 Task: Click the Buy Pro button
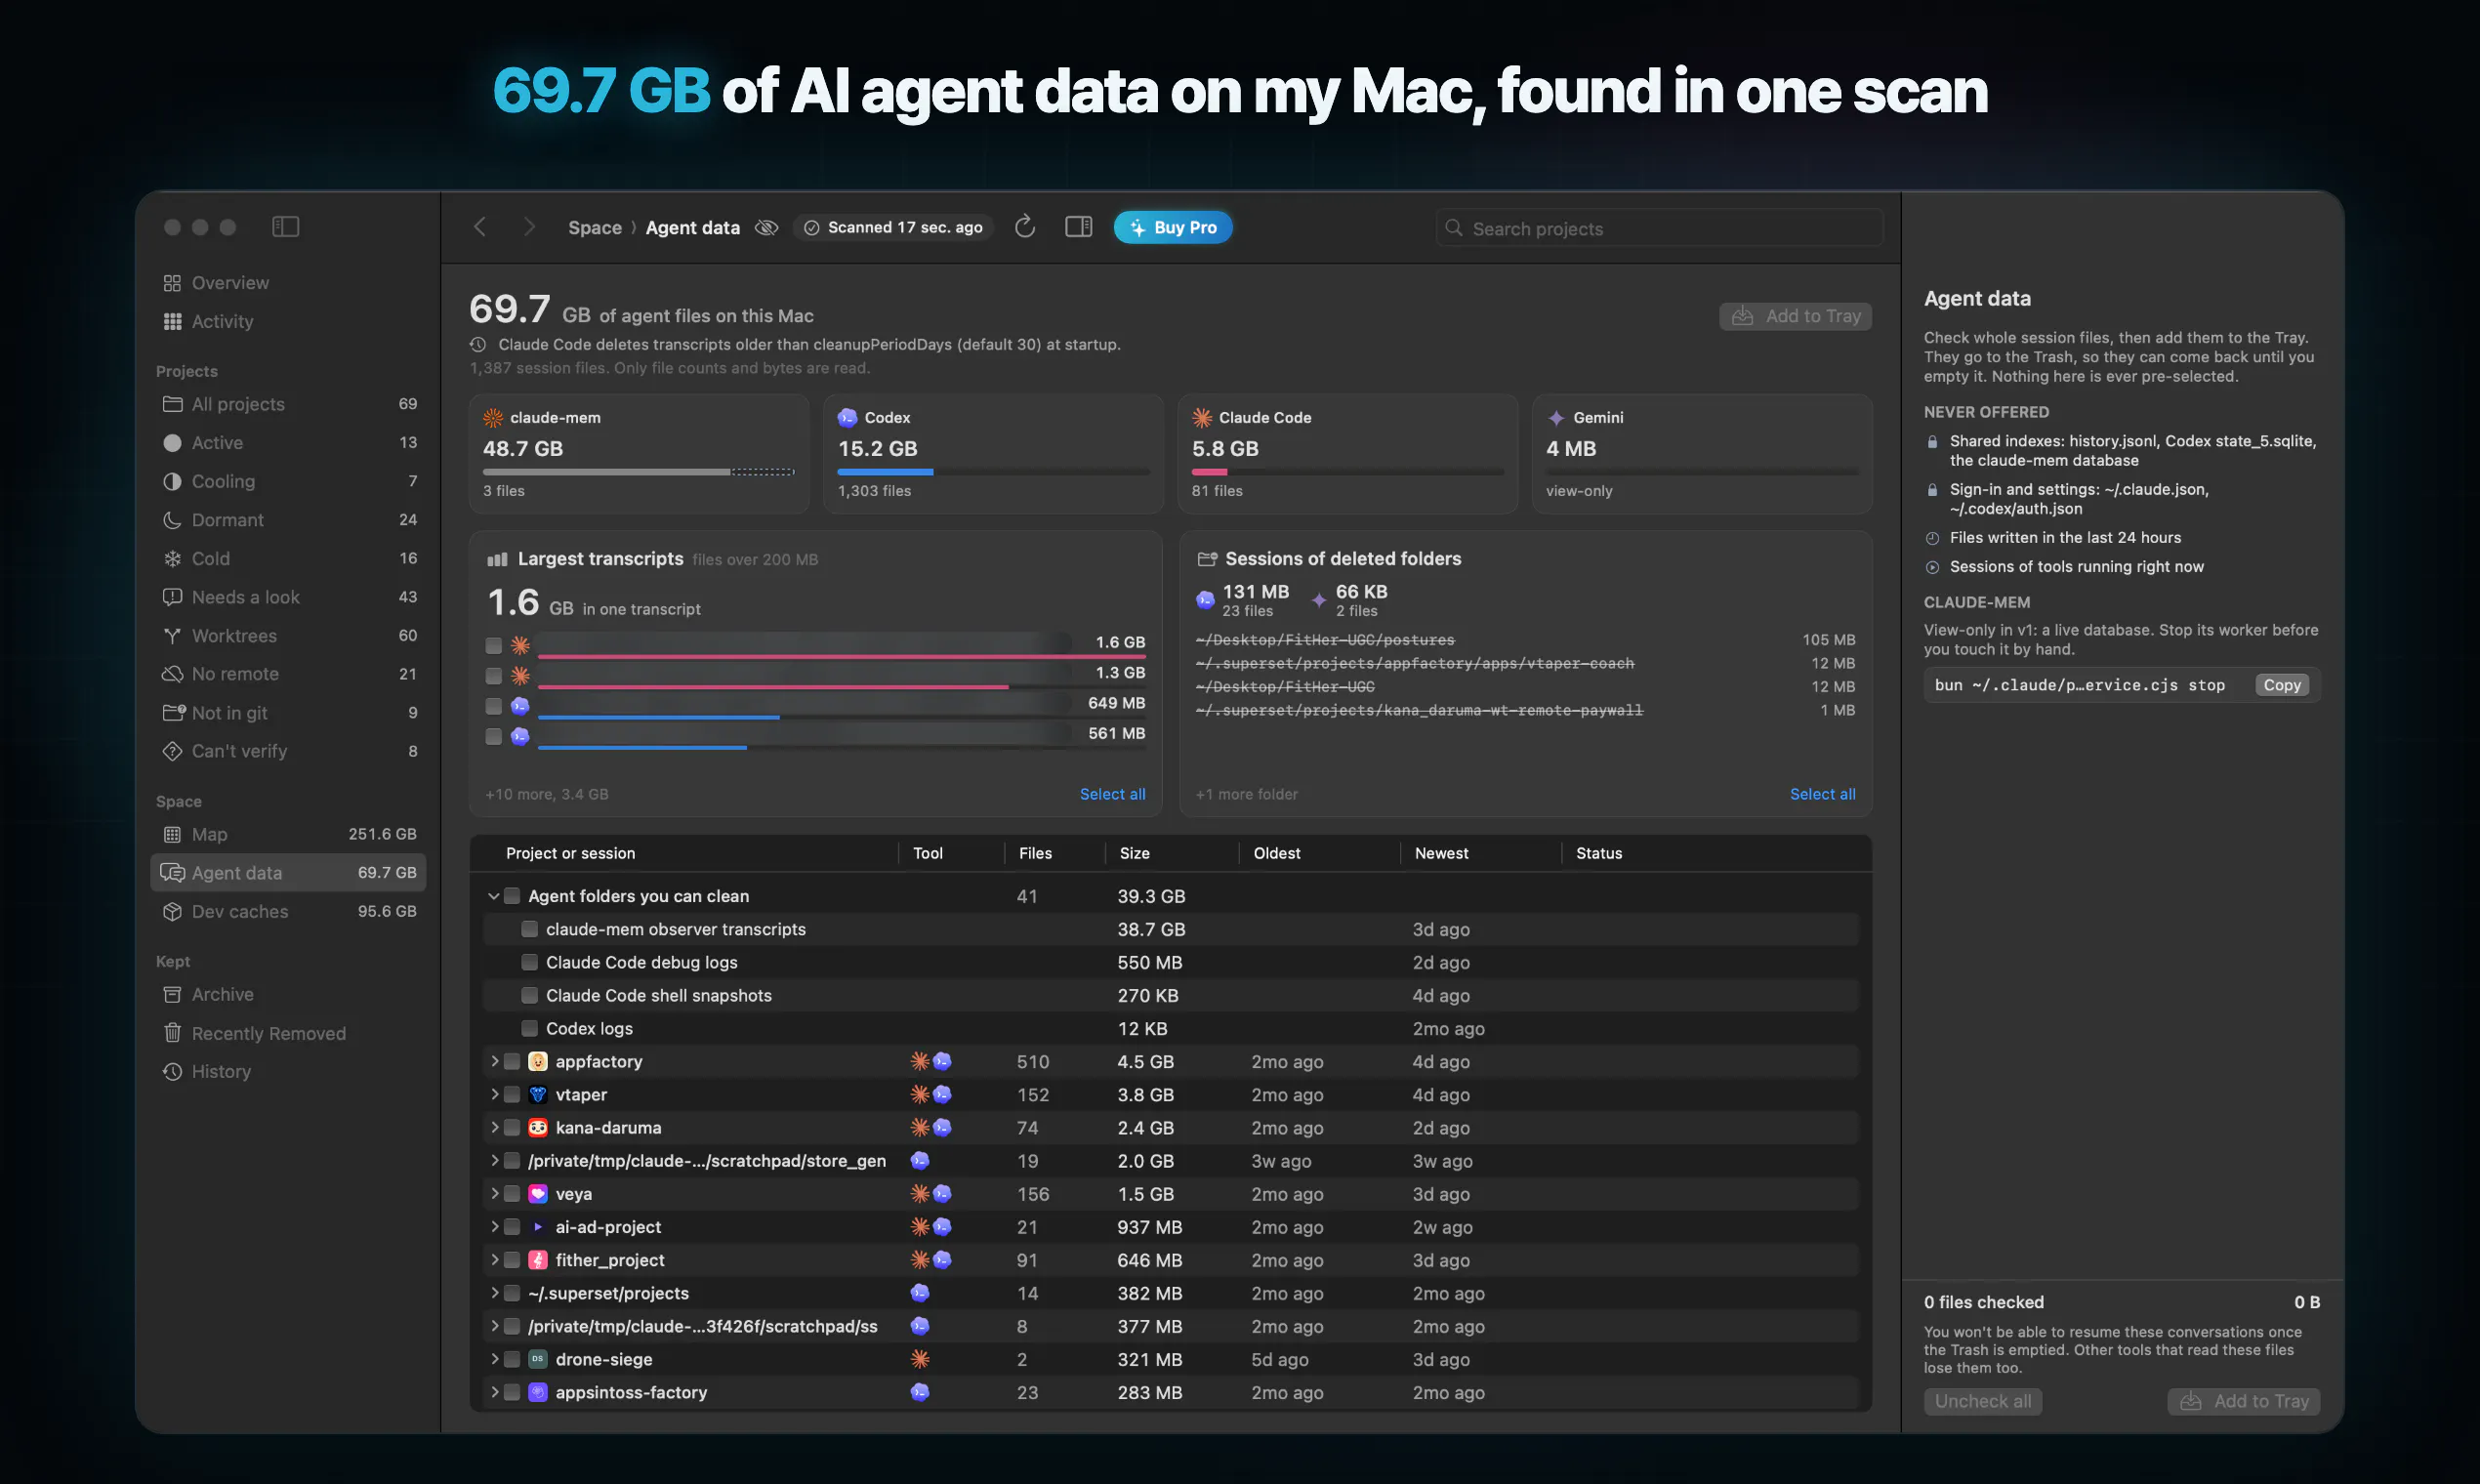[1172, 227]
